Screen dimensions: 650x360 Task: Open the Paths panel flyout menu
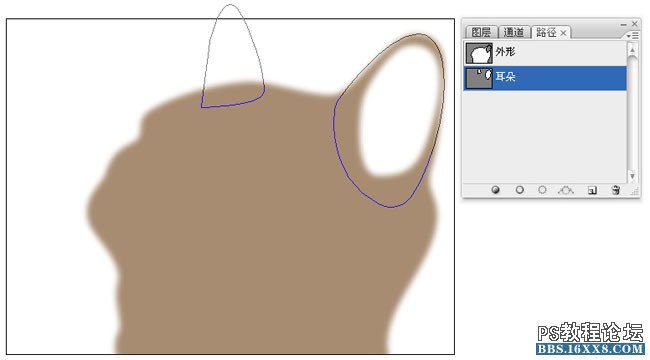click(633, 36)
